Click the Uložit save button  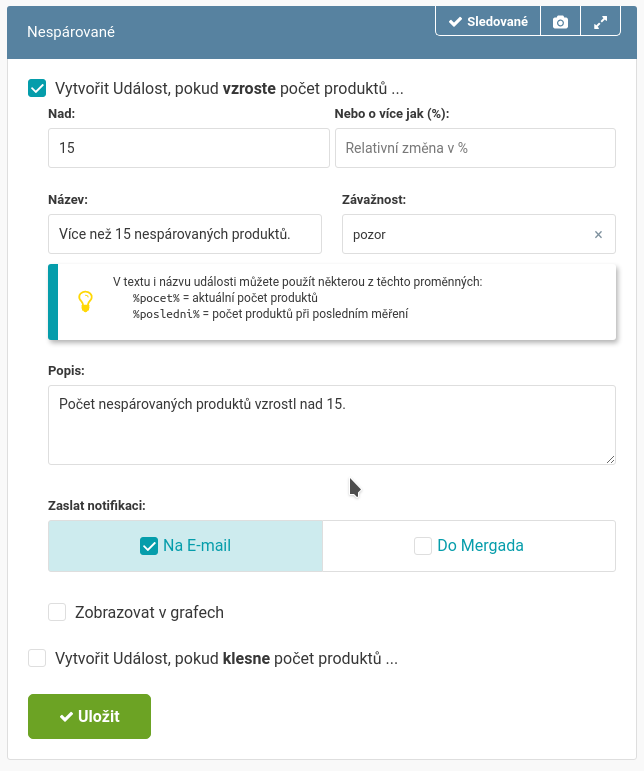[89, 716]
